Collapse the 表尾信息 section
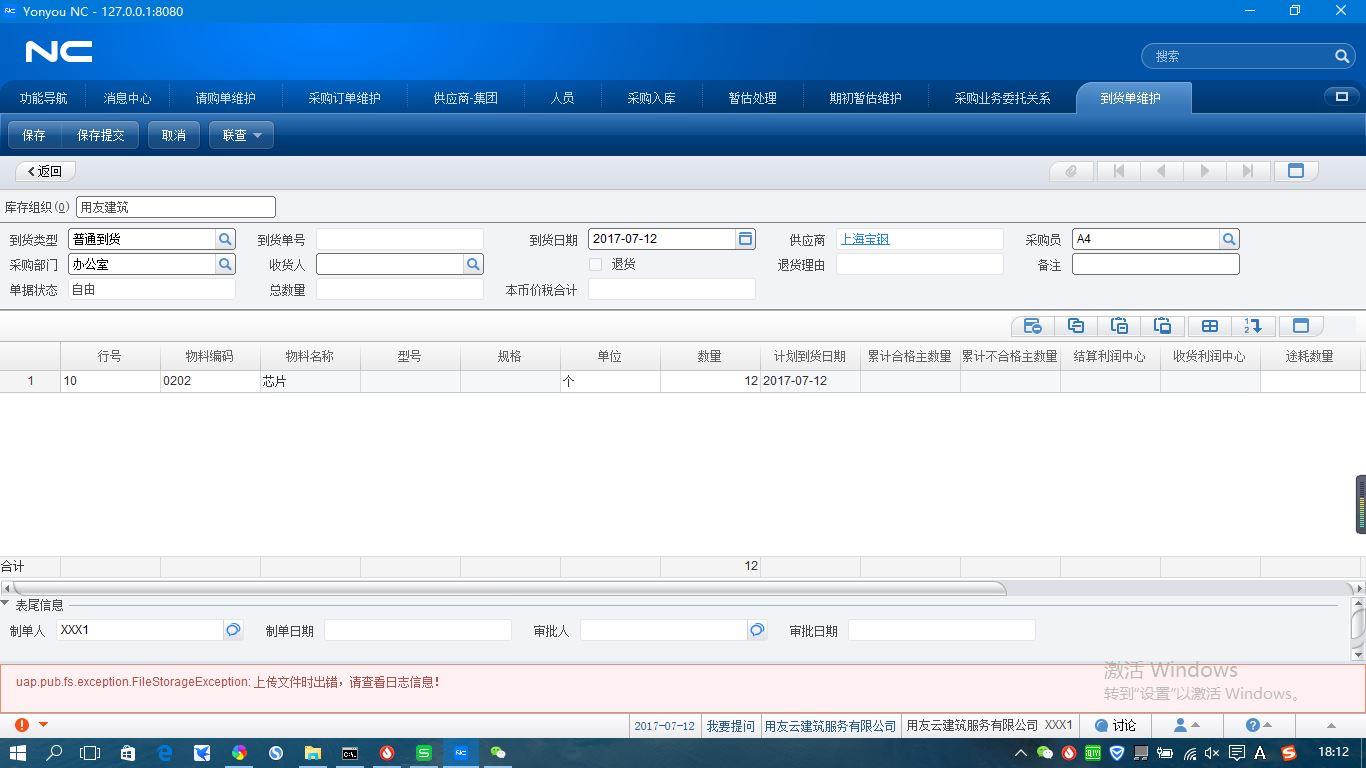Screen dimensions: 1366x768 pos(6,604)
